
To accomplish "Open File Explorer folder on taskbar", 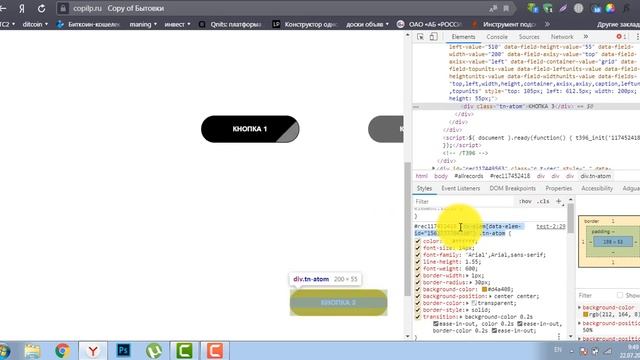I will [32, 351].
